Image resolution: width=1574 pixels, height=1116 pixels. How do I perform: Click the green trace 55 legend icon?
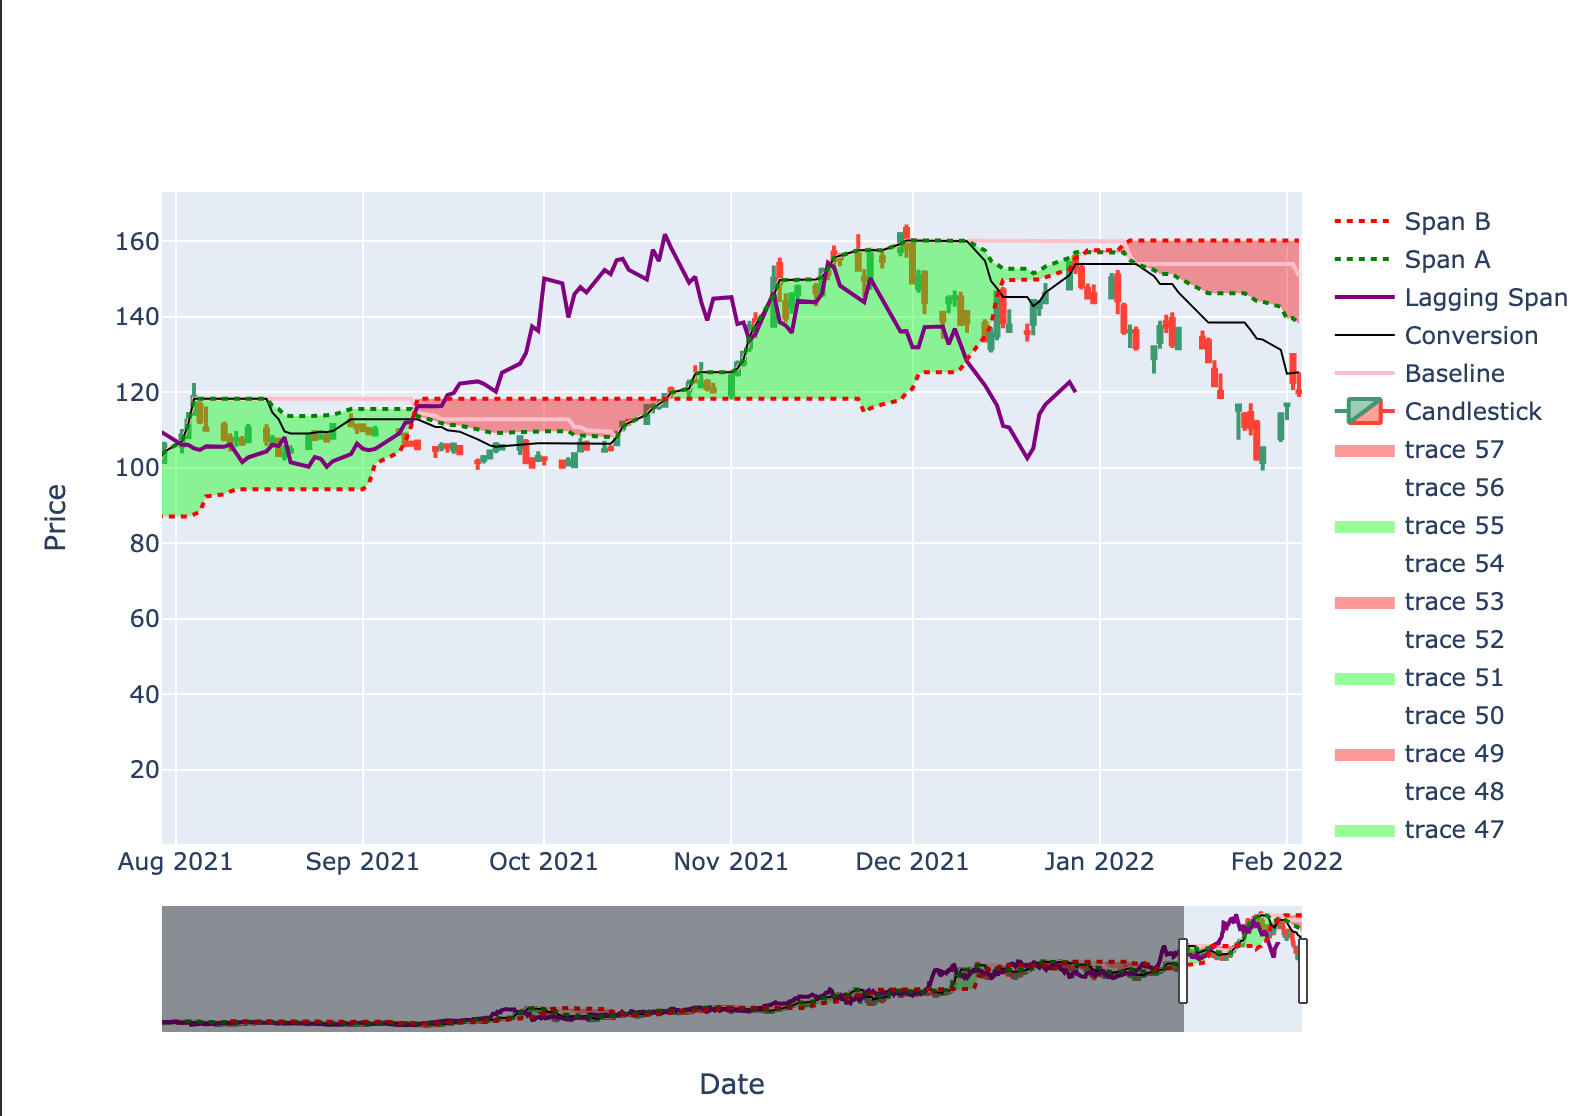tap(1364, 526)
